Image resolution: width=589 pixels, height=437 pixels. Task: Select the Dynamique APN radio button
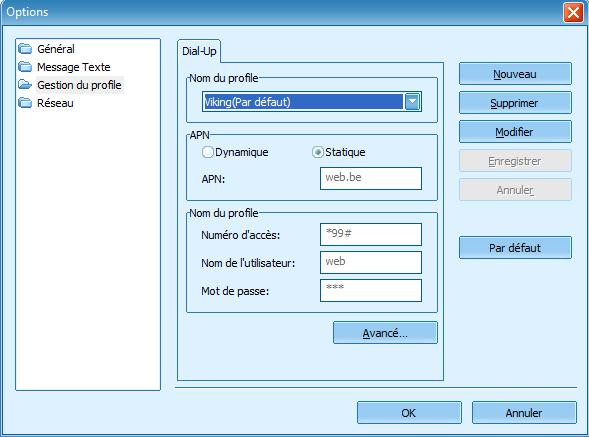tap(207, 152)
